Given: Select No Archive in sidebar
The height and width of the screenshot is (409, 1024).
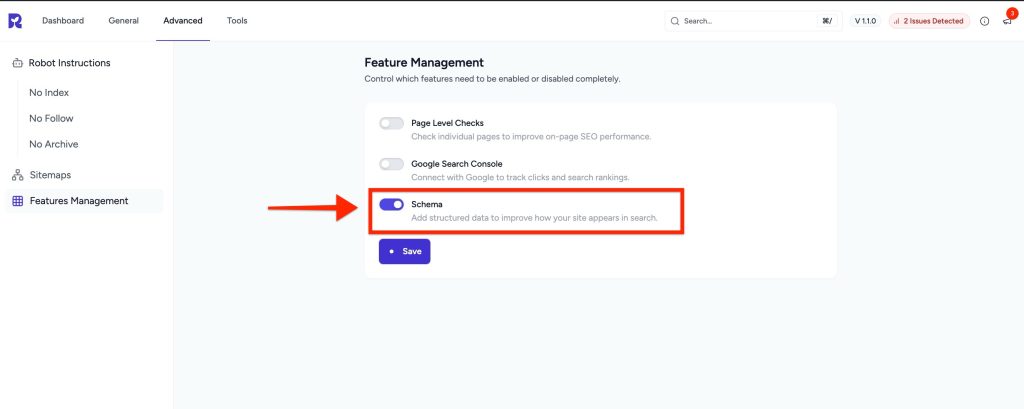Looking at the screenshot, I should pyautogui.click(x=54, y=144).
